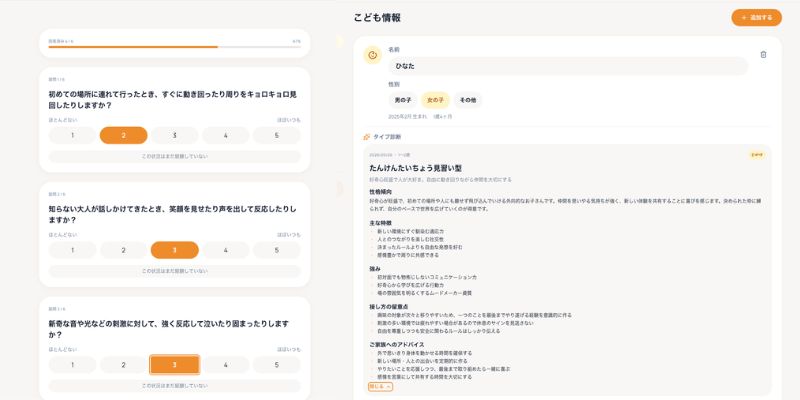Image resolution: width=800 pixels, height=400 pixels.
Task: Click the たんけんたいちょう見習い型 title
Action: [415, 168]
